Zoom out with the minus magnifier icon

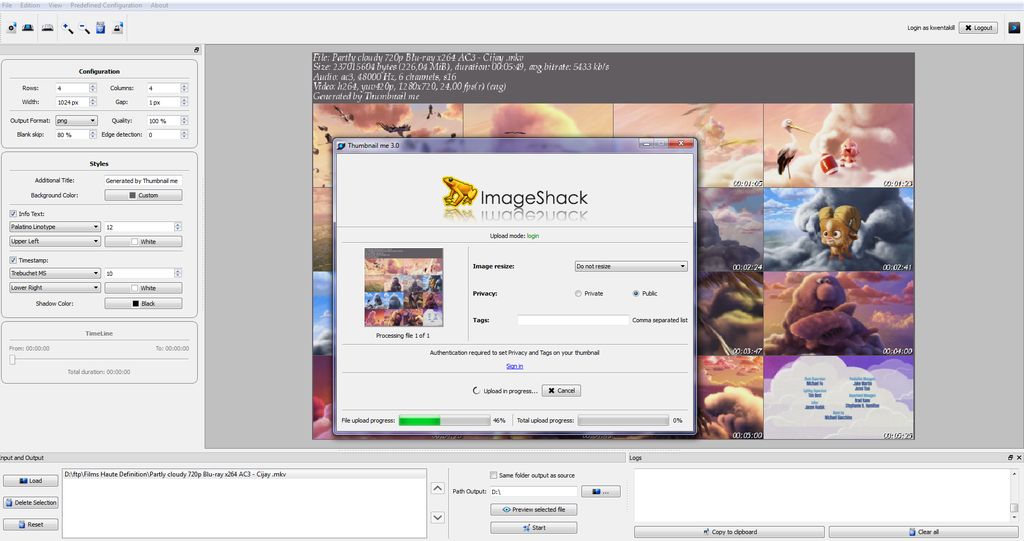click(84, 28)
